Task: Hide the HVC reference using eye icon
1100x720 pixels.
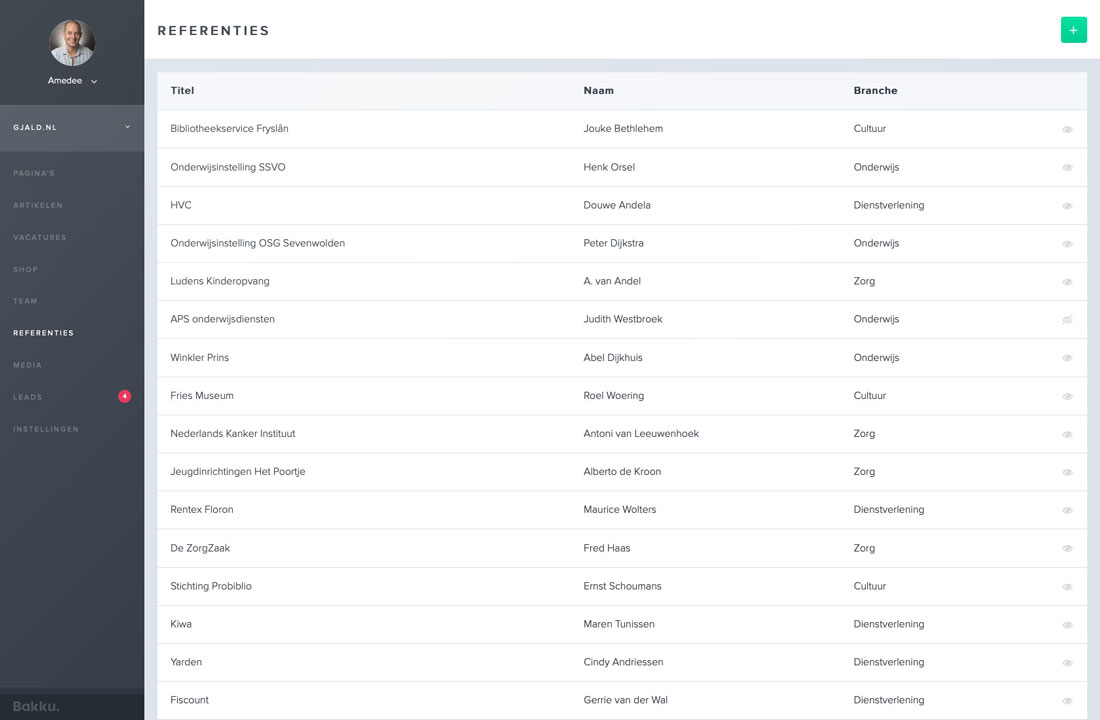Action: click(1067, 206)
